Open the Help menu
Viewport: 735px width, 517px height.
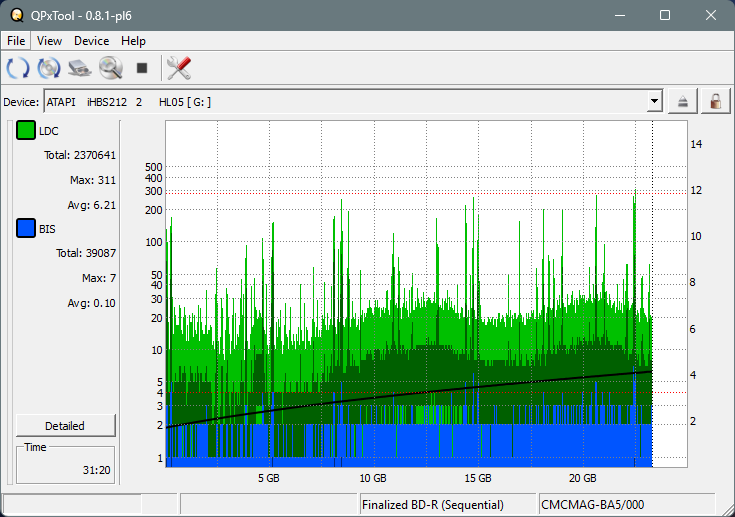133,41
